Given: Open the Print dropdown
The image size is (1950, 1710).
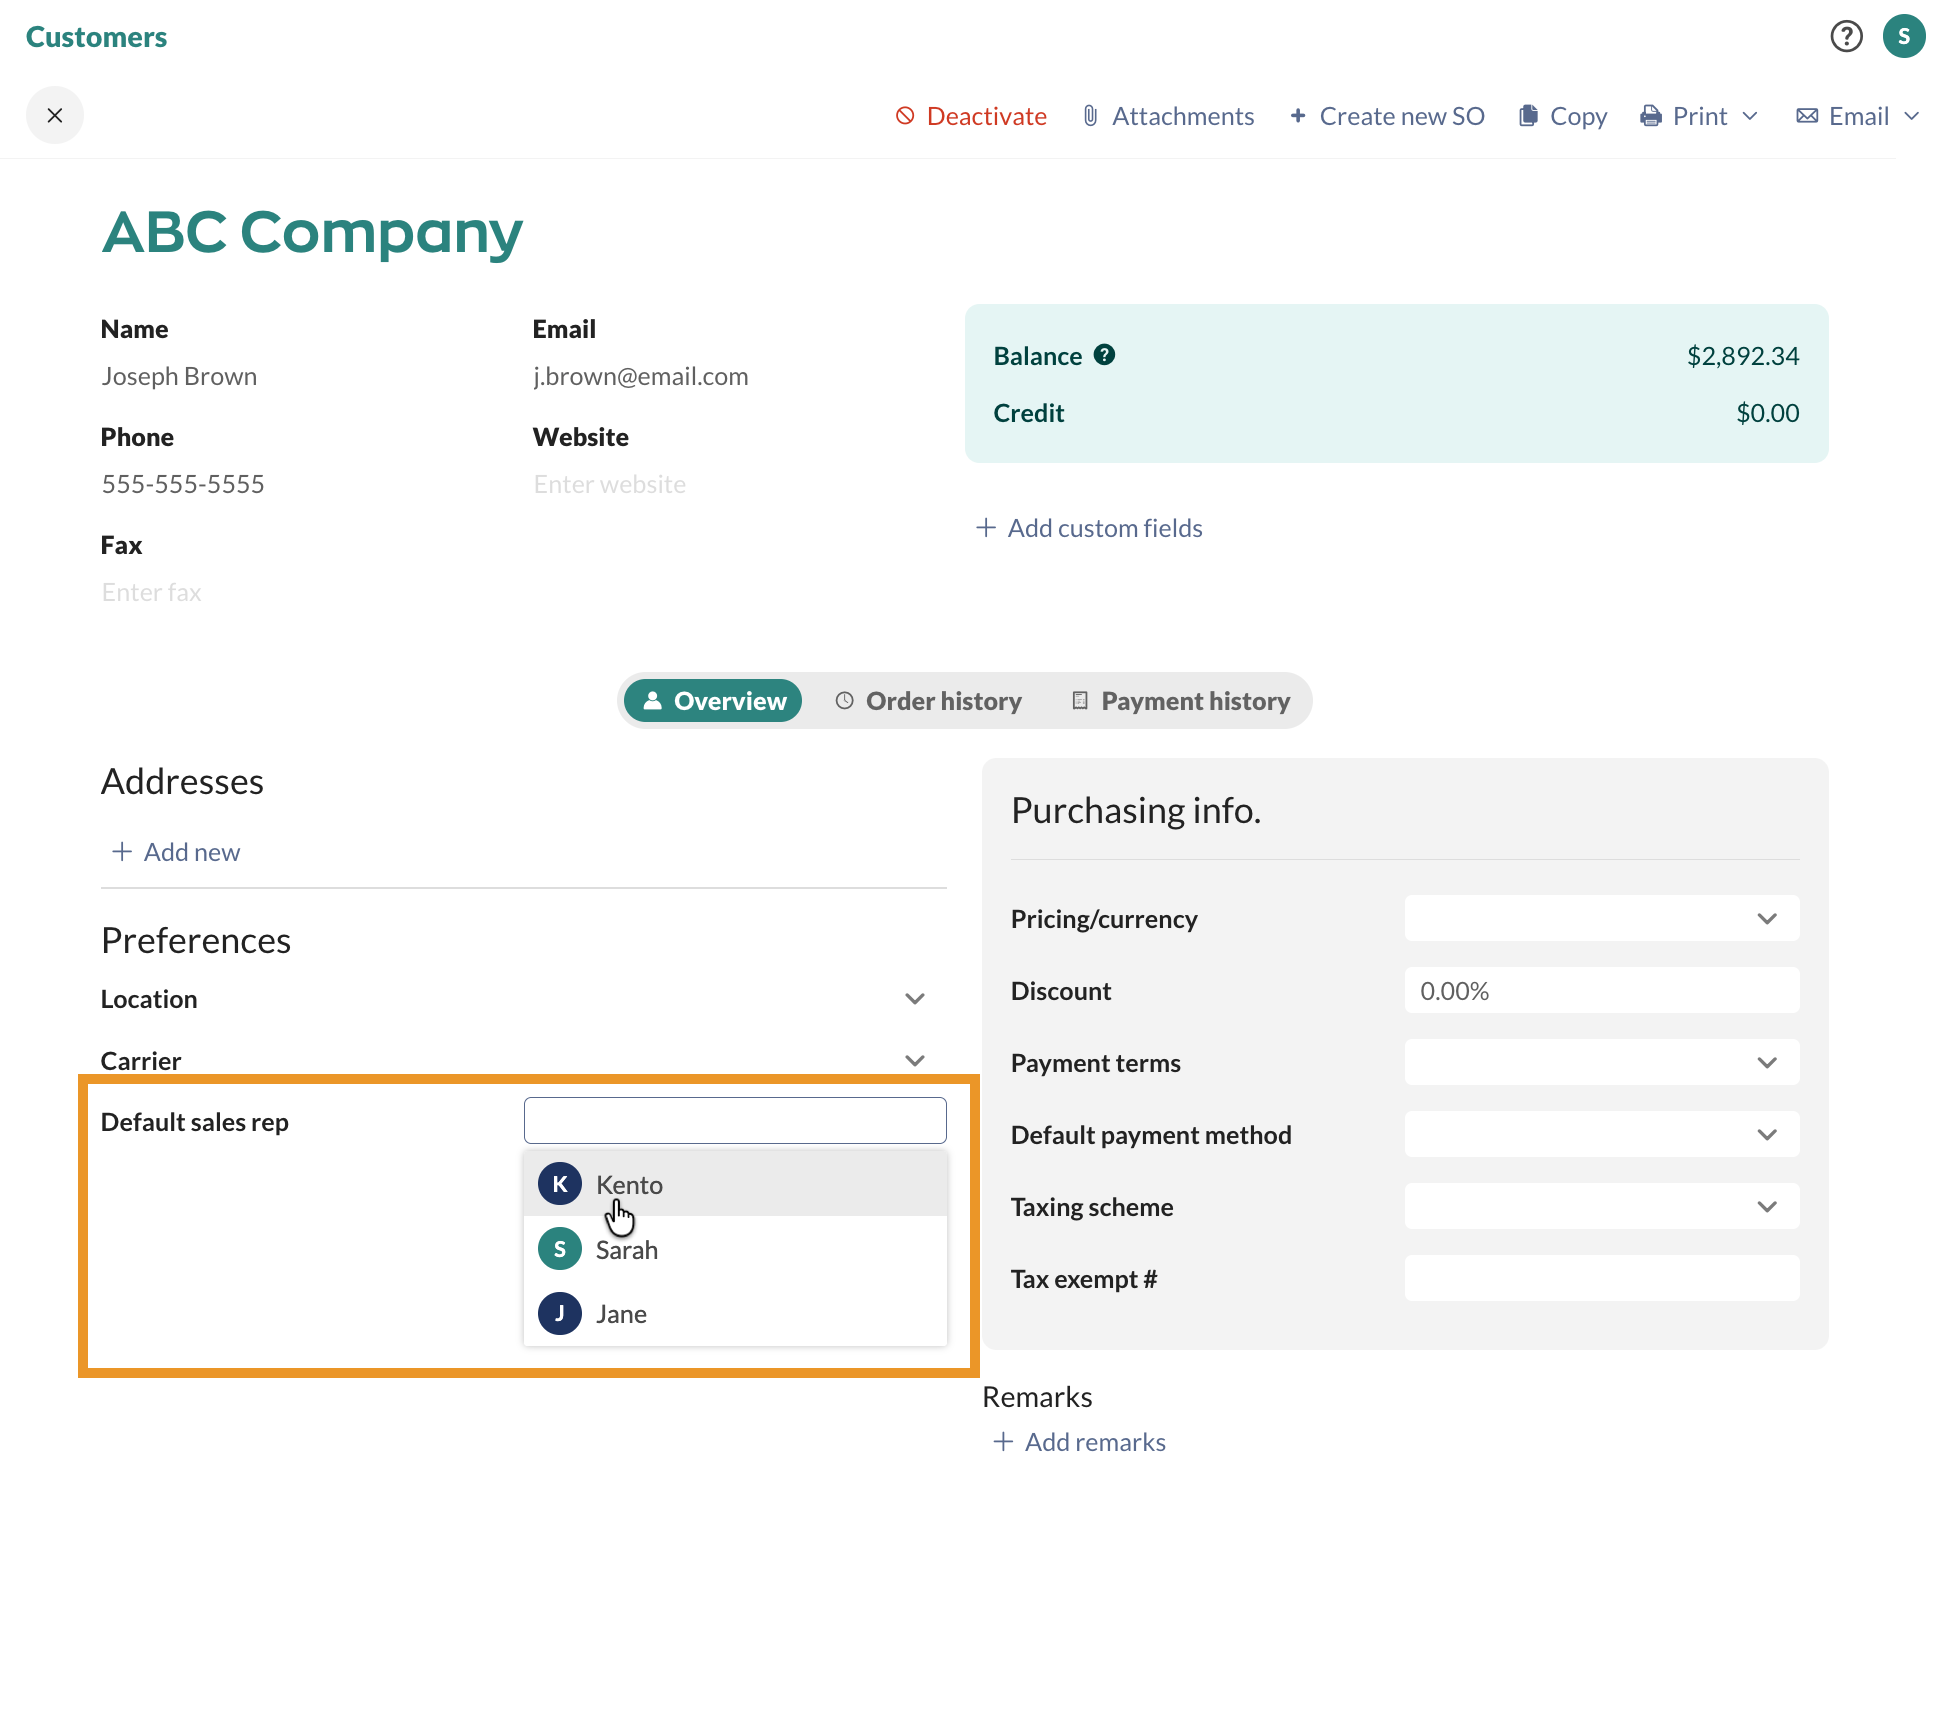Looking at the screenshot, I should (x=1699, y=116).
